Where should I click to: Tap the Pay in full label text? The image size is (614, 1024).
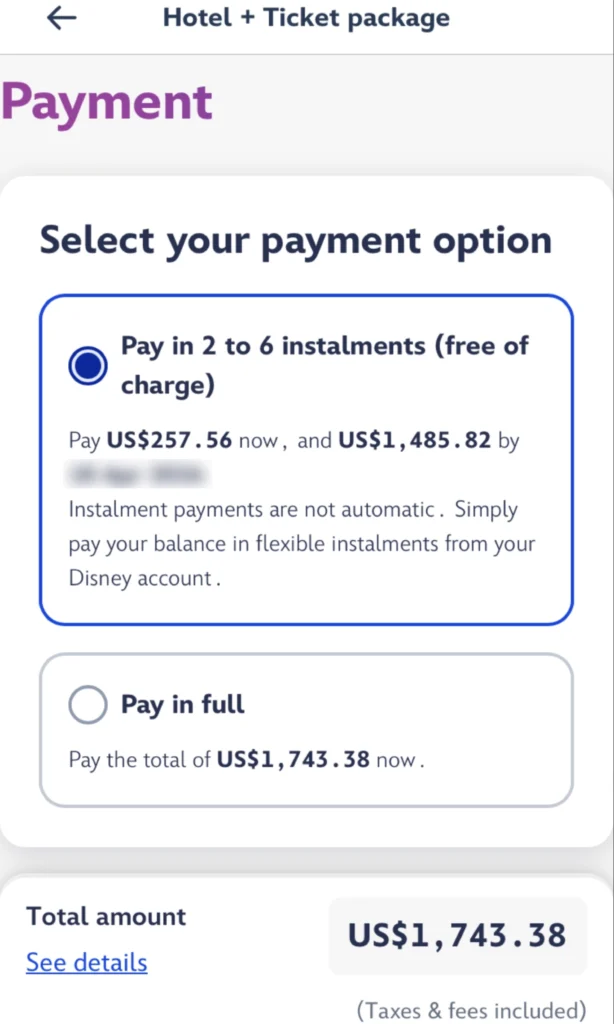[183, 704]
